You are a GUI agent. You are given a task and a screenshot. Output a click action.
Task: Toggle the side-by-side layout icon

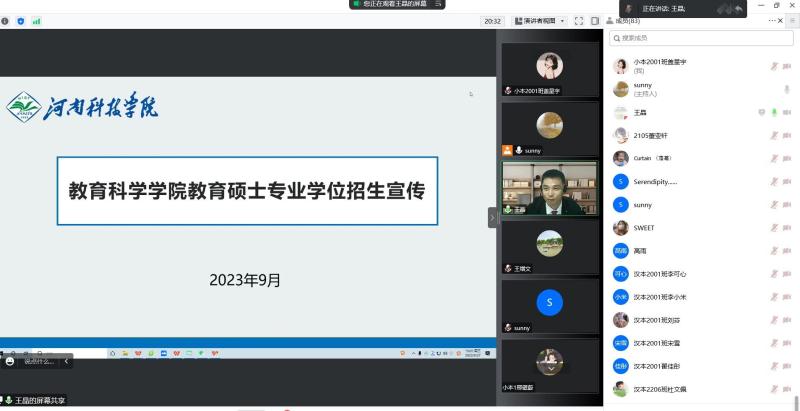[x=595, y=21]
